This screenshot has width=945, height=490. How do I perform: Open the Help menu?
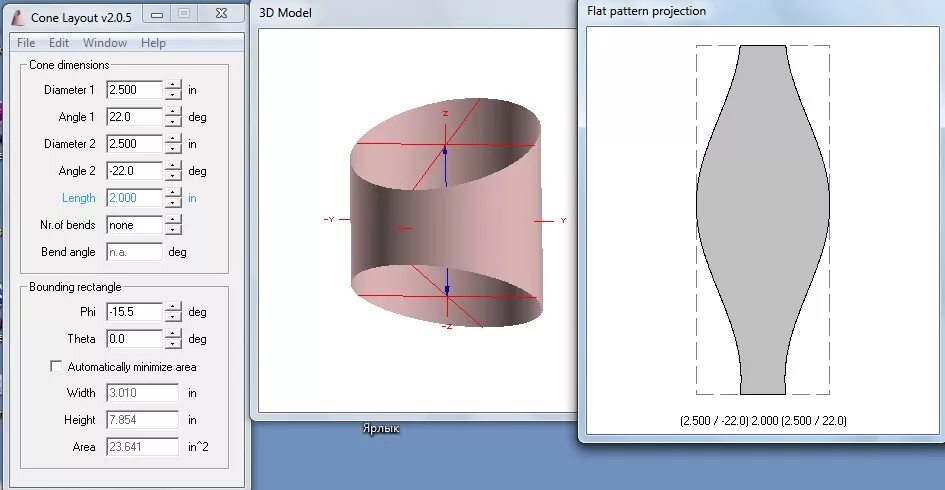coord(153,43)
